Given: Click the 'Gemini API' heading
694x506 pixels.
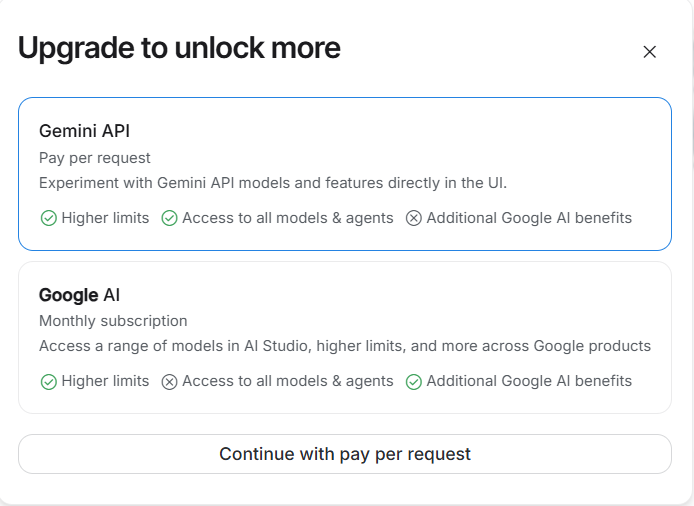Looking at the screenshot, I should tap(85, 131).
